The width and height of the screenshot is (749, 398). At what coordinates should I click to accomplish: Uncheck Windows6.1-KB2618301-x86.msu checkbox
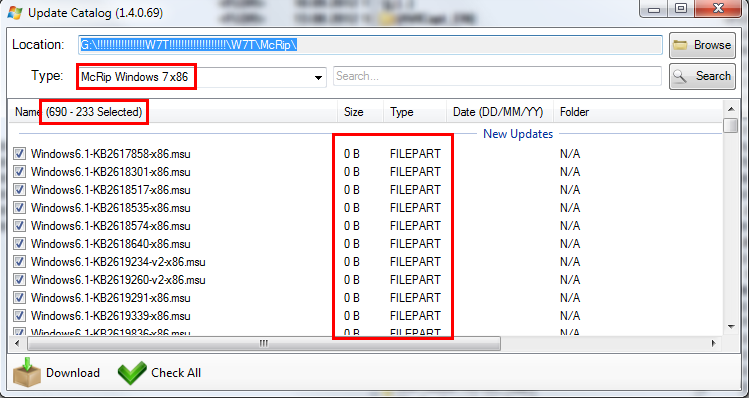pos(19,172)
